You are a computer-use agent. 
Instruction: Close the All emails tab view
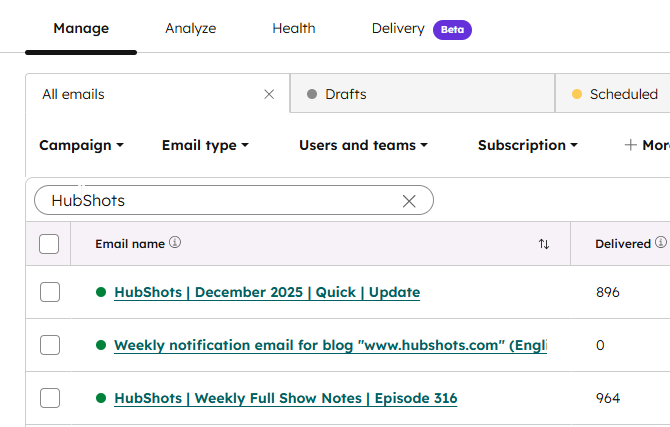point(269,94)
